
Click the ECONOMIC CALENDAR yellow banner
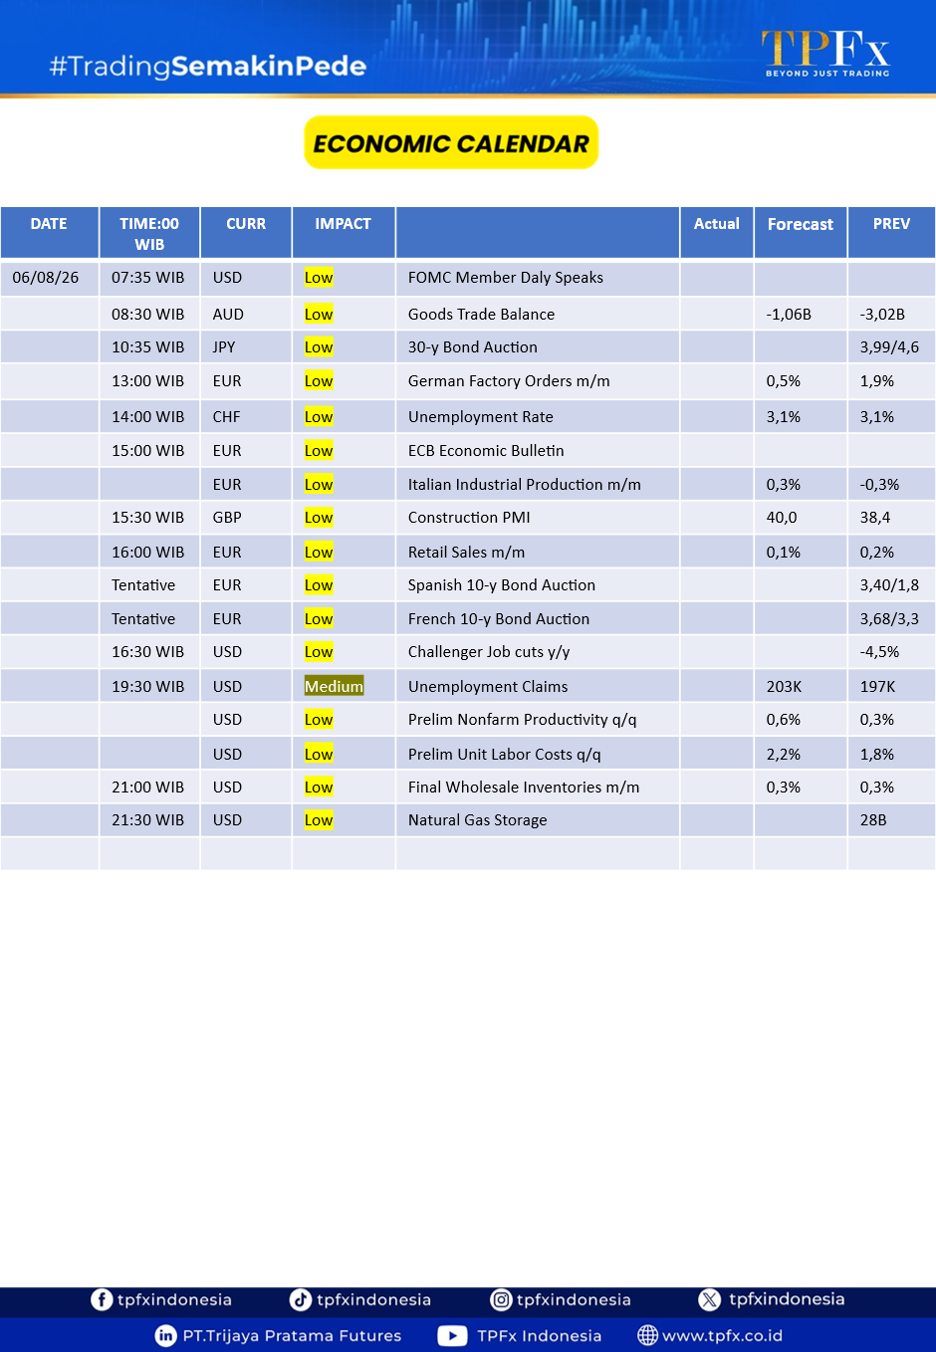point(451,143)
